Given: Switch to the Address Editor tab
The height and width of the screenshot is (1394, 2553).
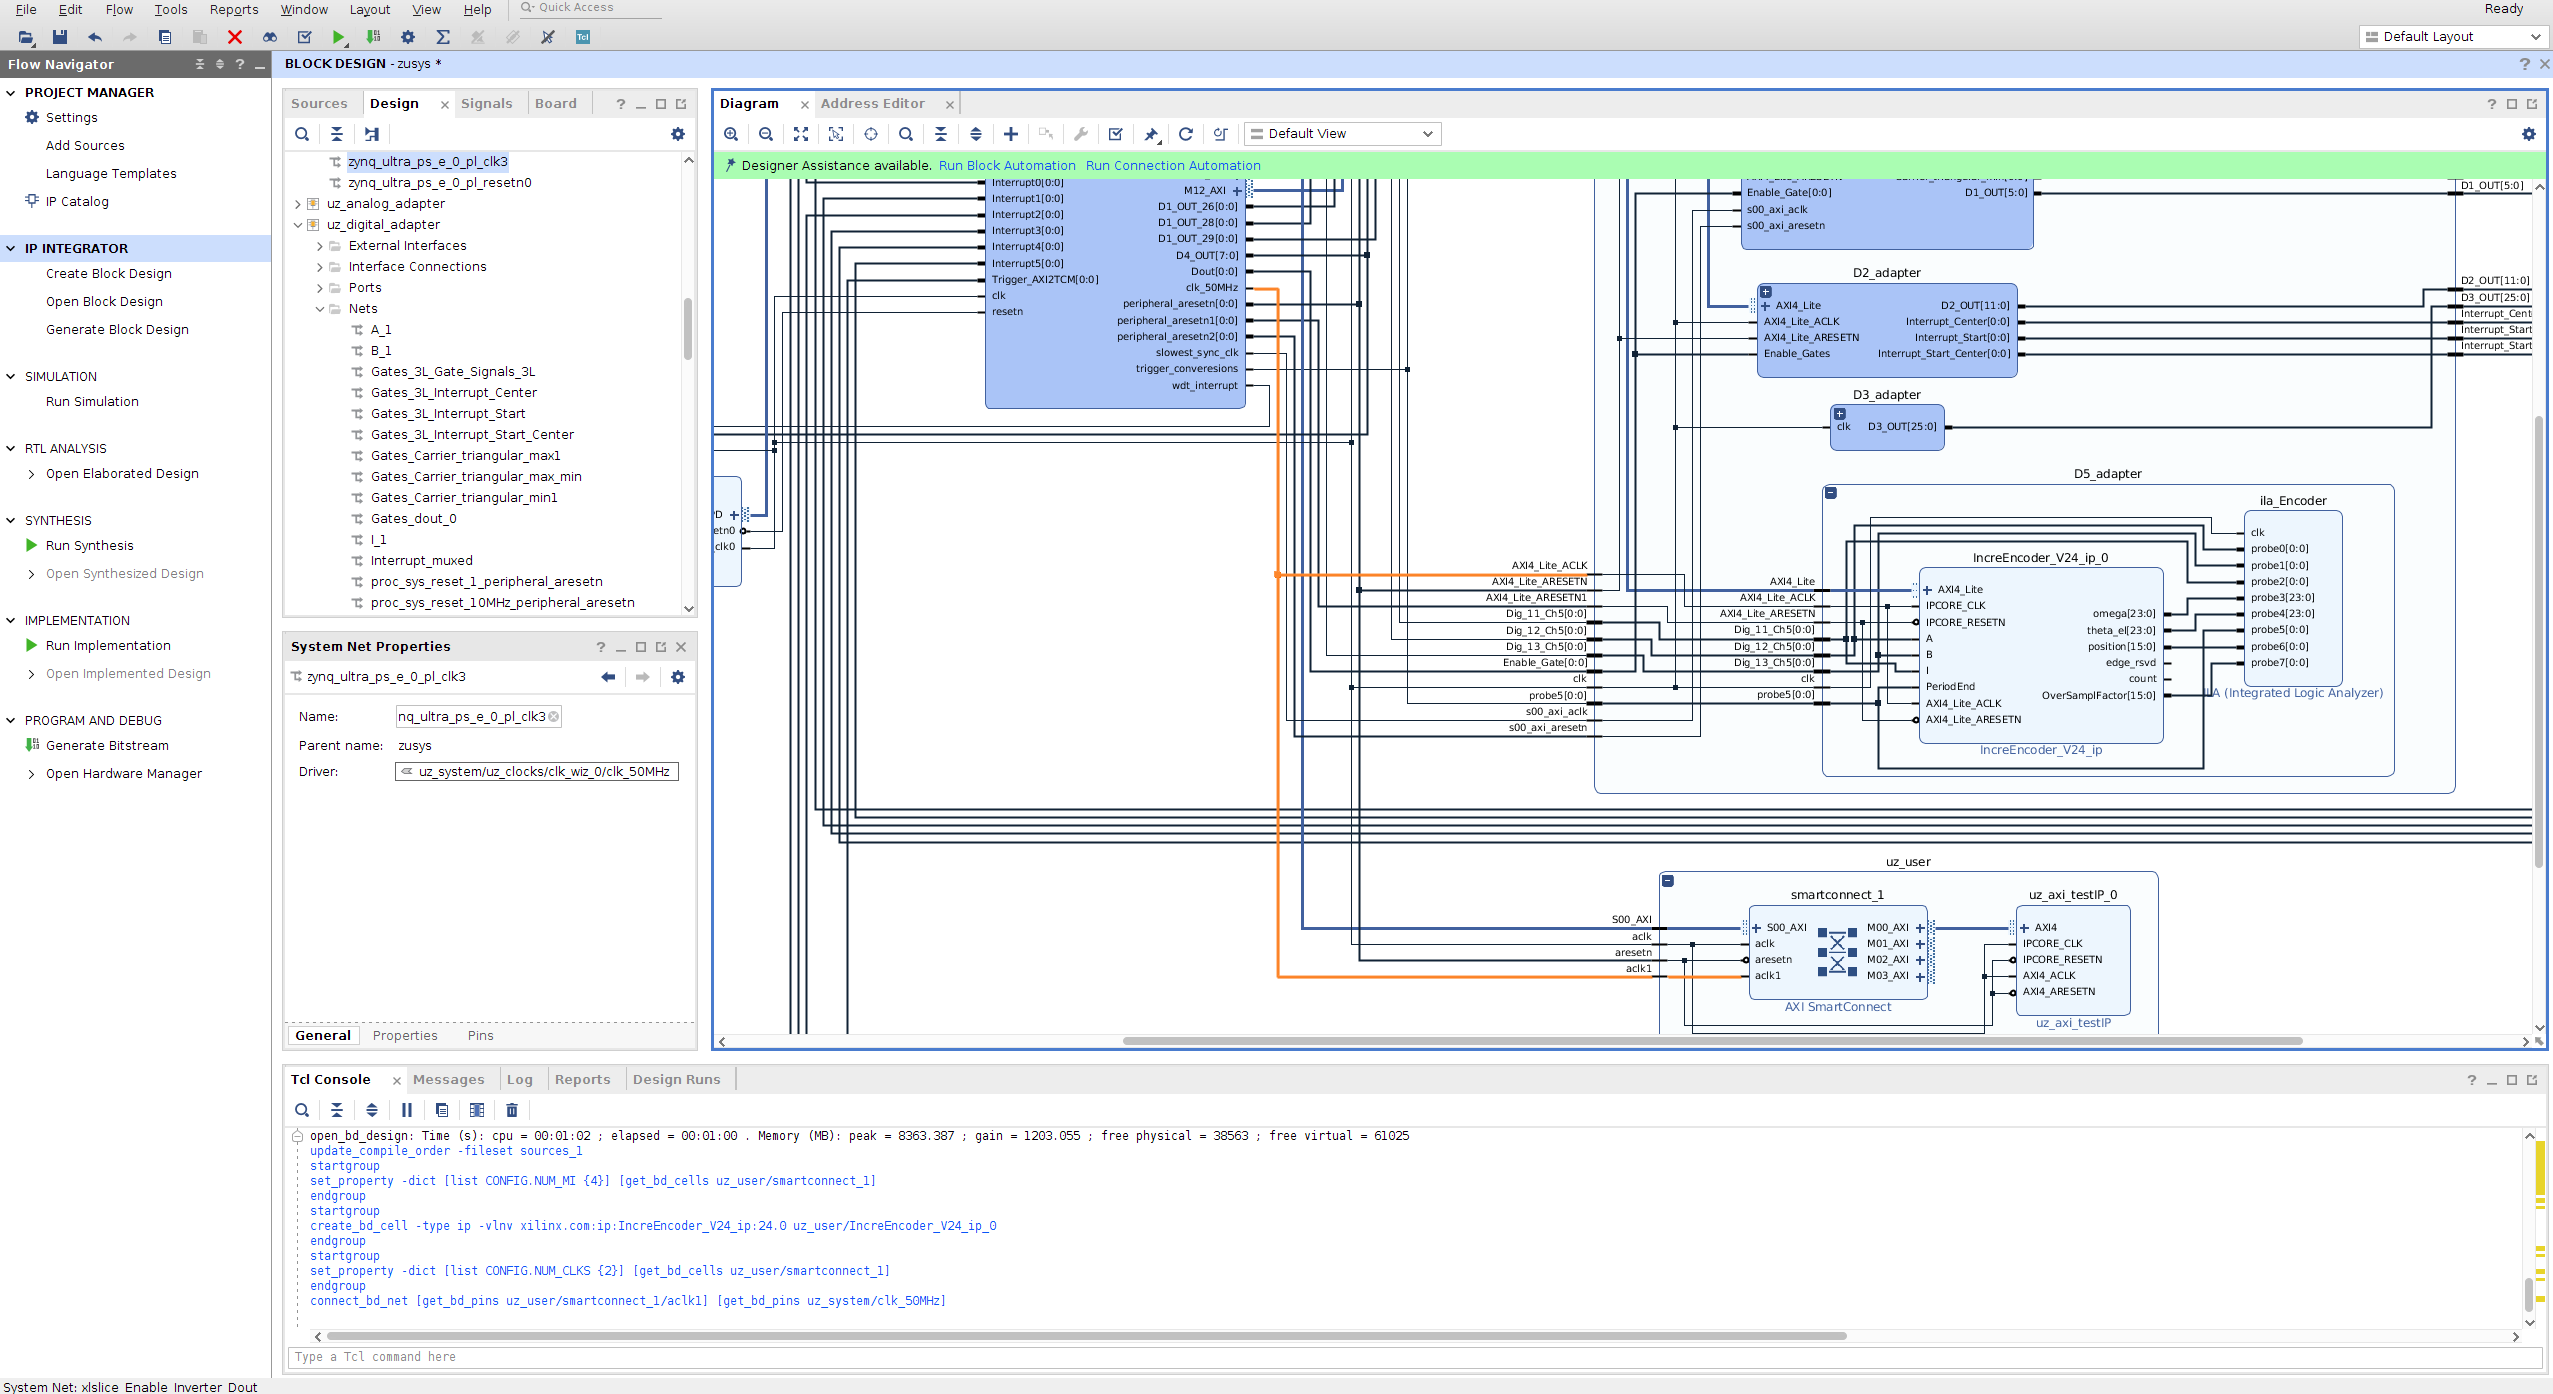Looking at the screenshot, I should (x=872, y=104).
